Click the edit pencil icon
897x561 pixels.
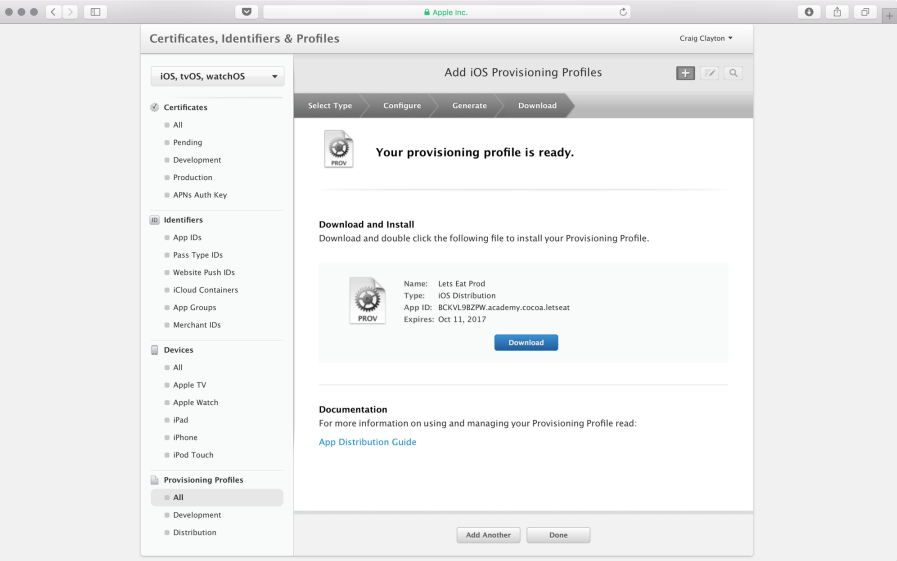pos(709,73)
